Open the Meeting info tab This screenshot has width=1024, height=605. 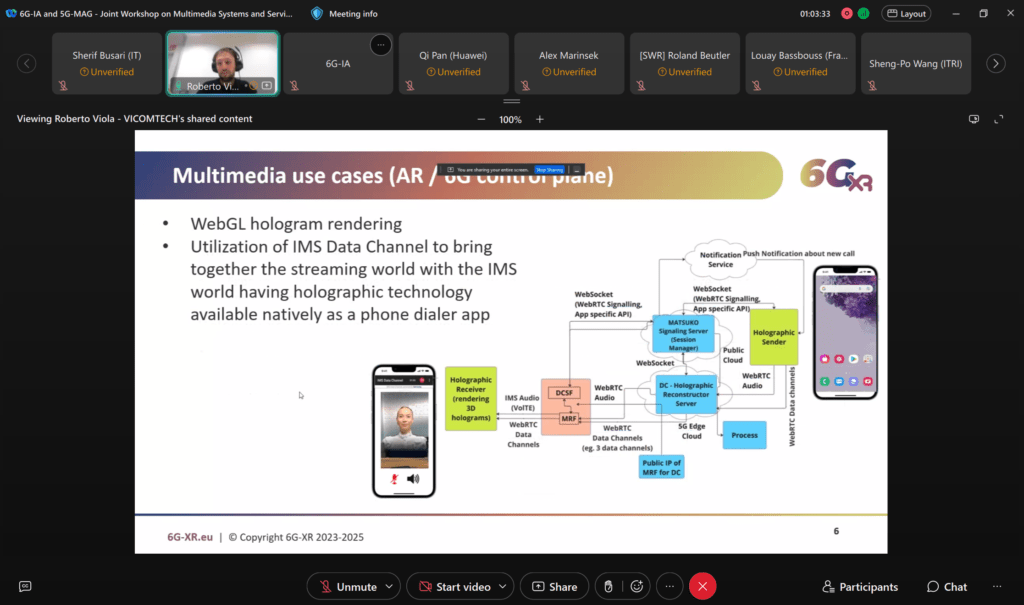click(344, 14)
